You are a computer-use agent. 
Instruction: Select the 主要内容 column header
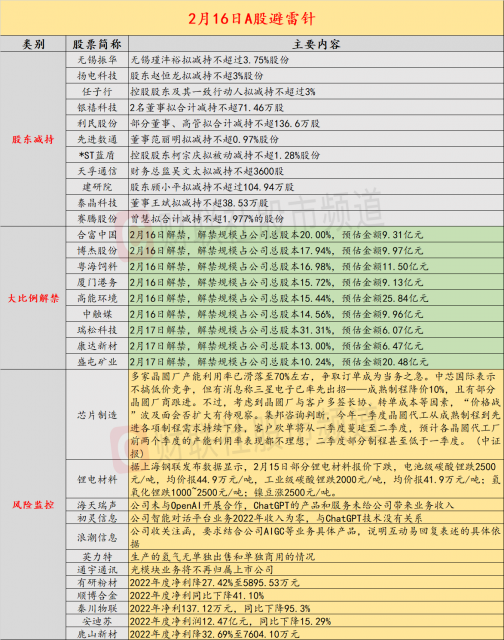(x=316, y=44)
